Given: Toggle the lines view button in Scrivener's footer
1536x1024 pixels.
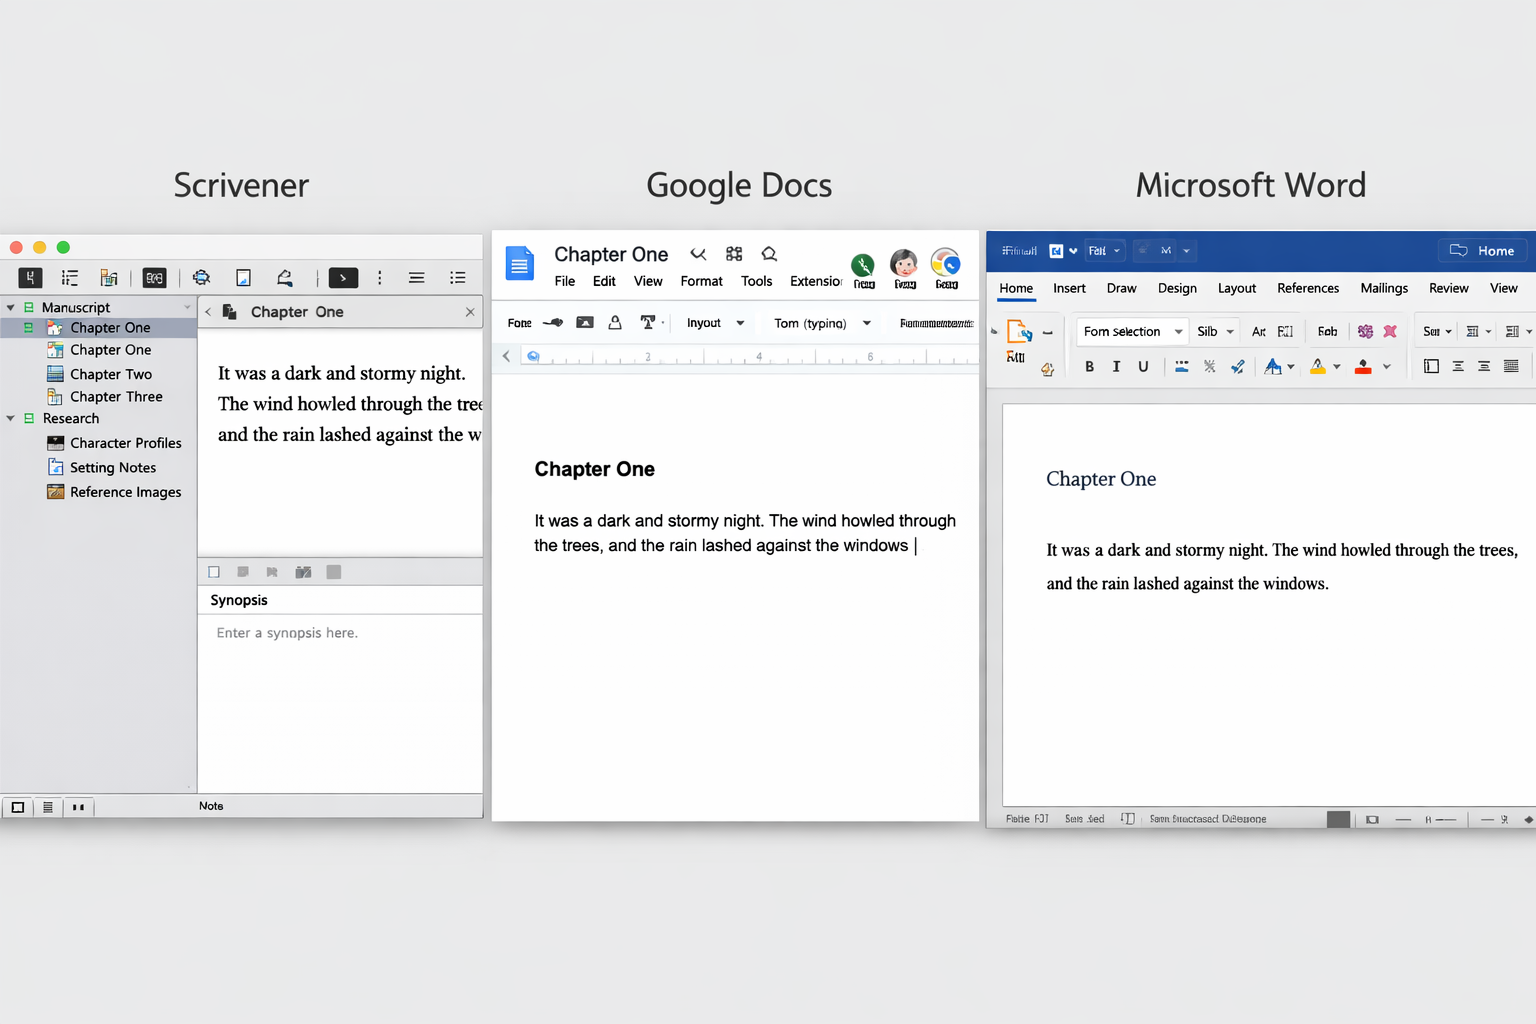Looking at the screenshot, I should click(x=48, y=807).
